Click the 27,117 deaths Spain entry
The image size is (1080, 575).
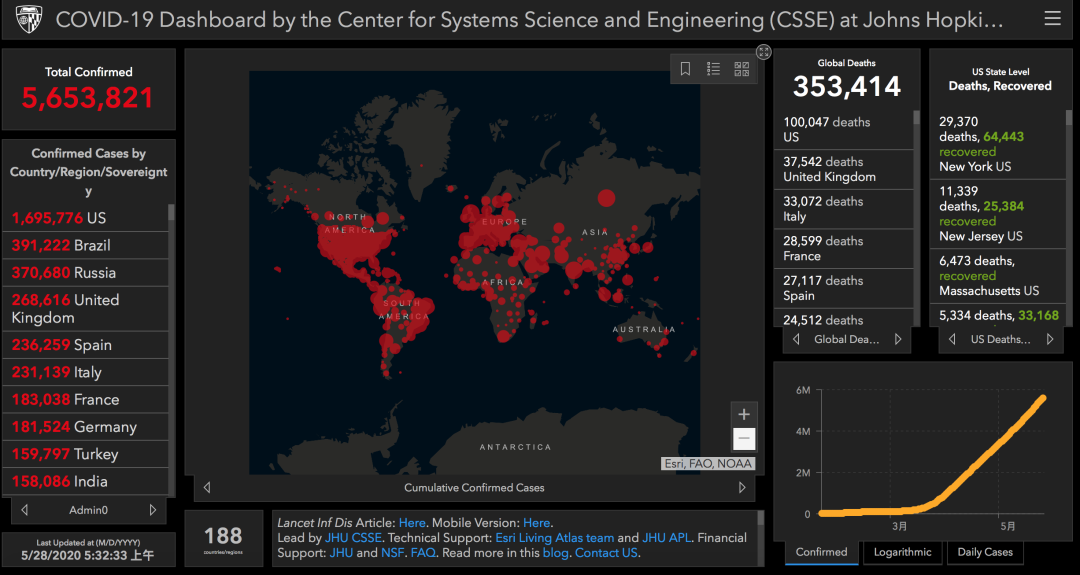(x=844, y=288)
